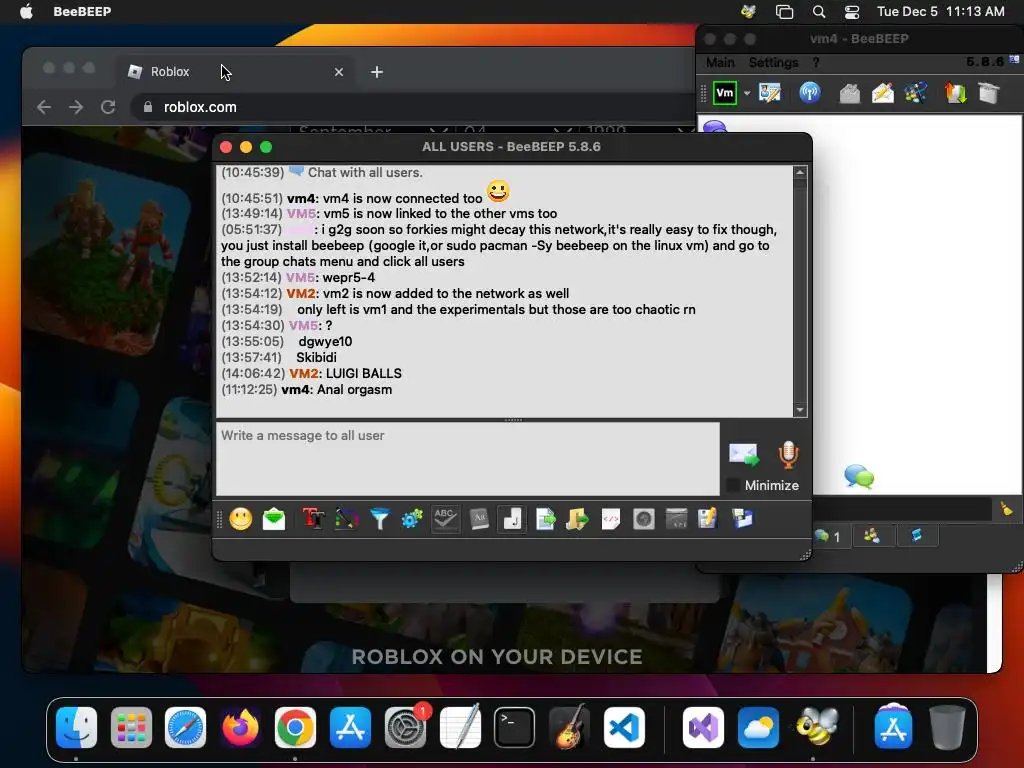This screenshot has height=768, width=1024.
Task: Check the Minimize checkbox in chat window
Action: pos(733,485)
